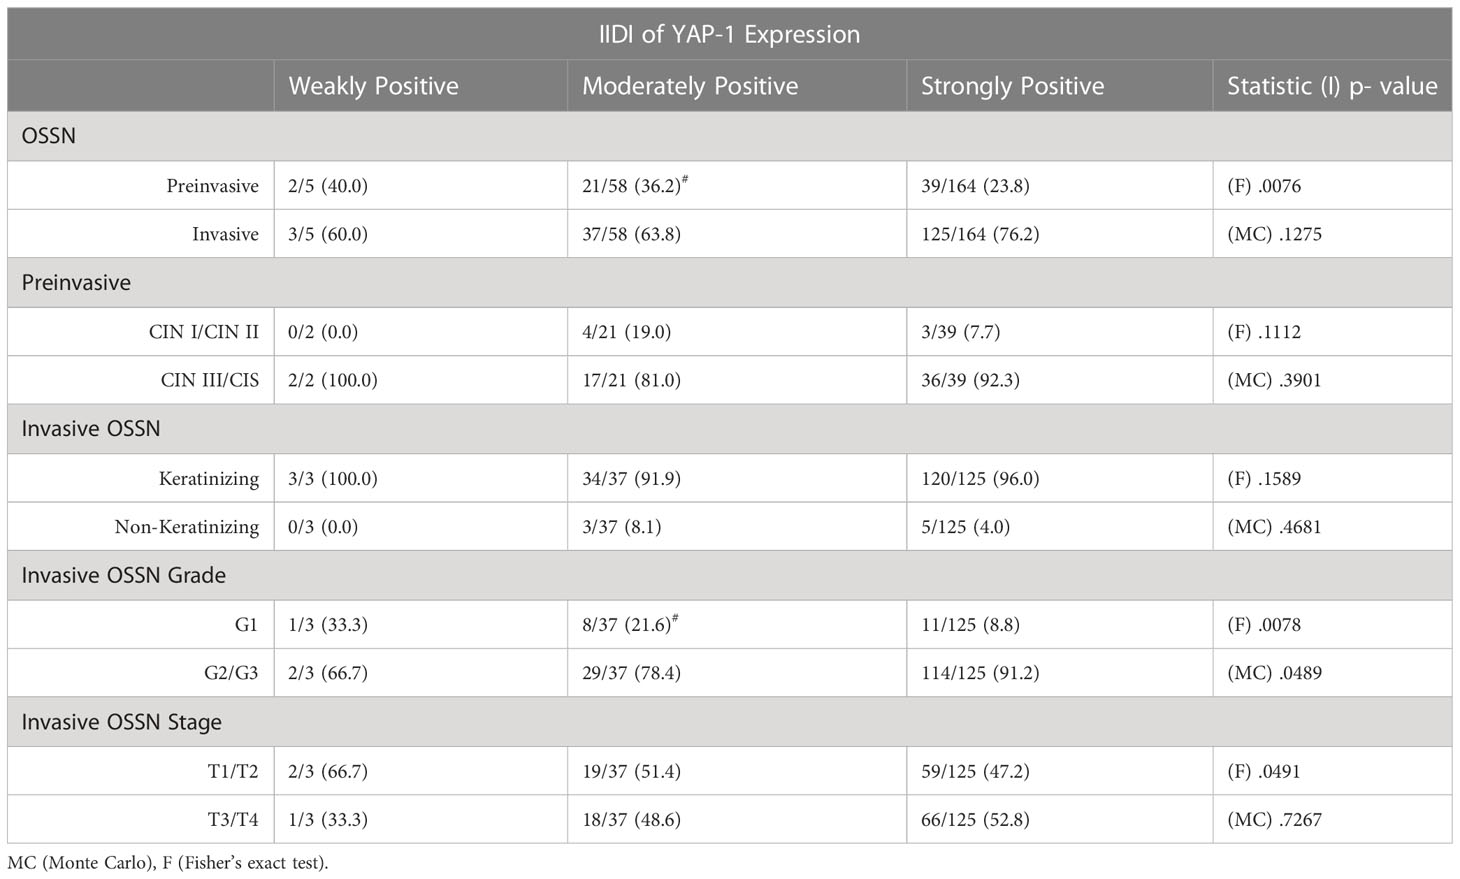The height and width of the screenshot is (879, 1460).
Task: Click the CIN III/CIS row label
Action: coord(209,380)
